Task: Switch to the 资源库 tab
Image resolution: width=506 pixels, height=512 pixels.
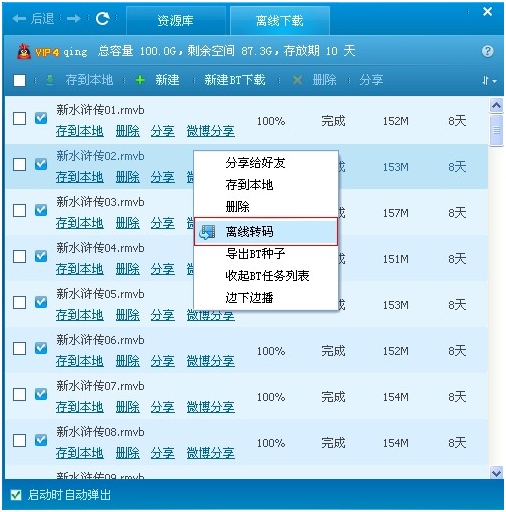Action: pyautogui.click(x=176, y=21)
